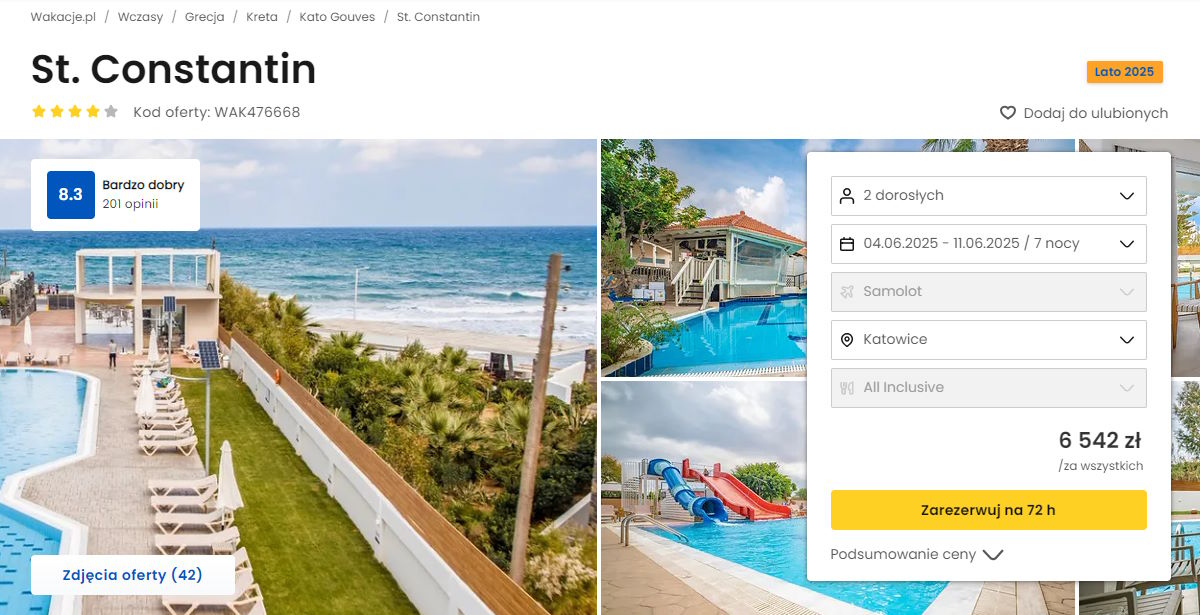Image resolution: width=1200 pixels, height=615 pixels.
Task: Click the heart favorites icon
Action: [1008, 113]
